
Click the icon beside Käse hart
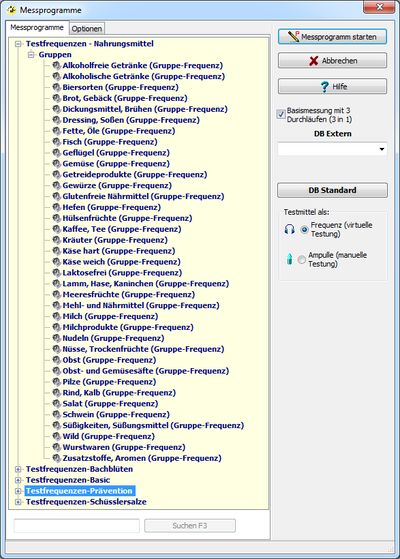coord(56,251)
